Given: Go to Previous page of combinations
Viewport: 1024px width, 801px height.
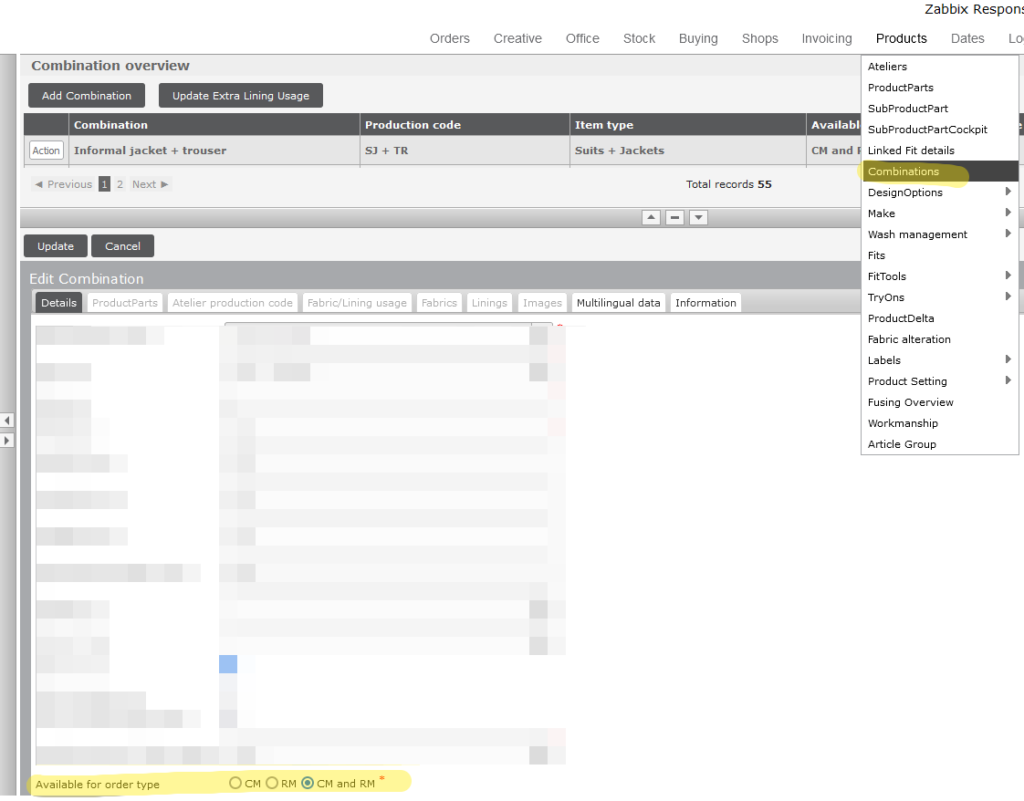Looking at the screenshot, I should (63, 184).
